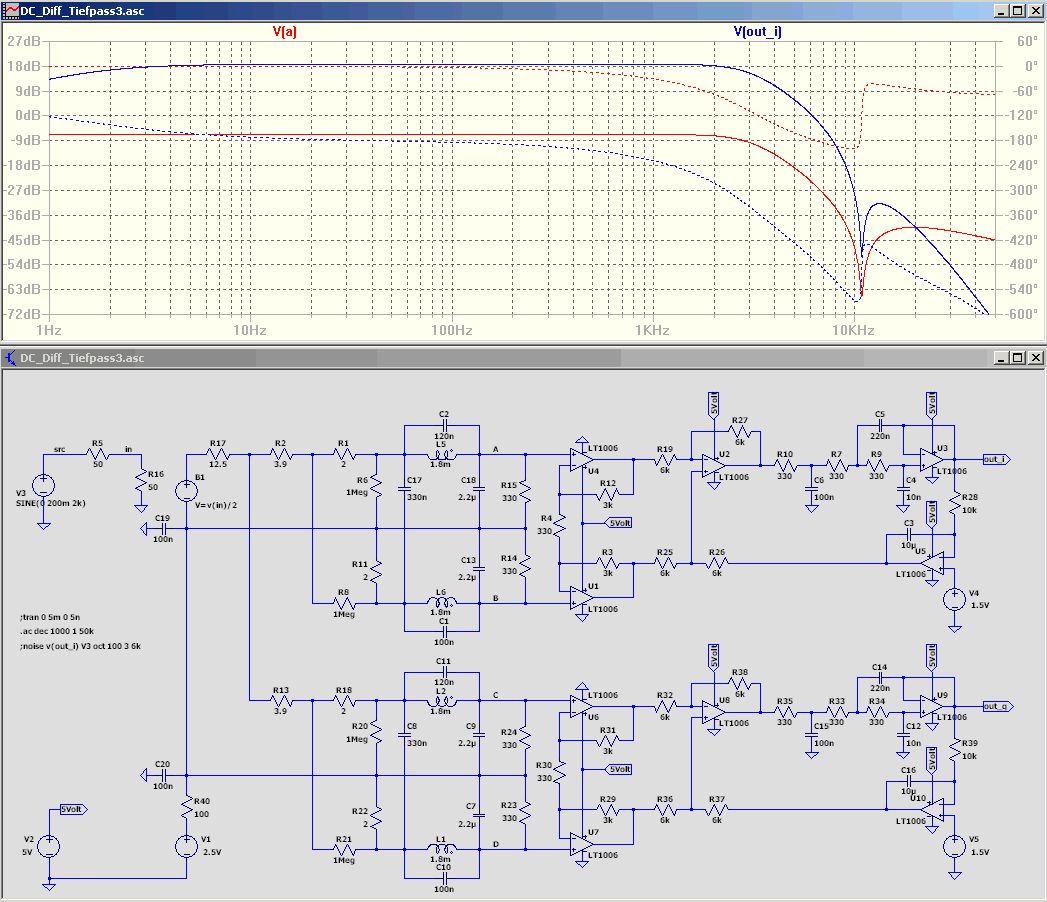Screen dimensions: 1047x902
Task: Open the schematic window system menu icon
Action: point(11,358)
